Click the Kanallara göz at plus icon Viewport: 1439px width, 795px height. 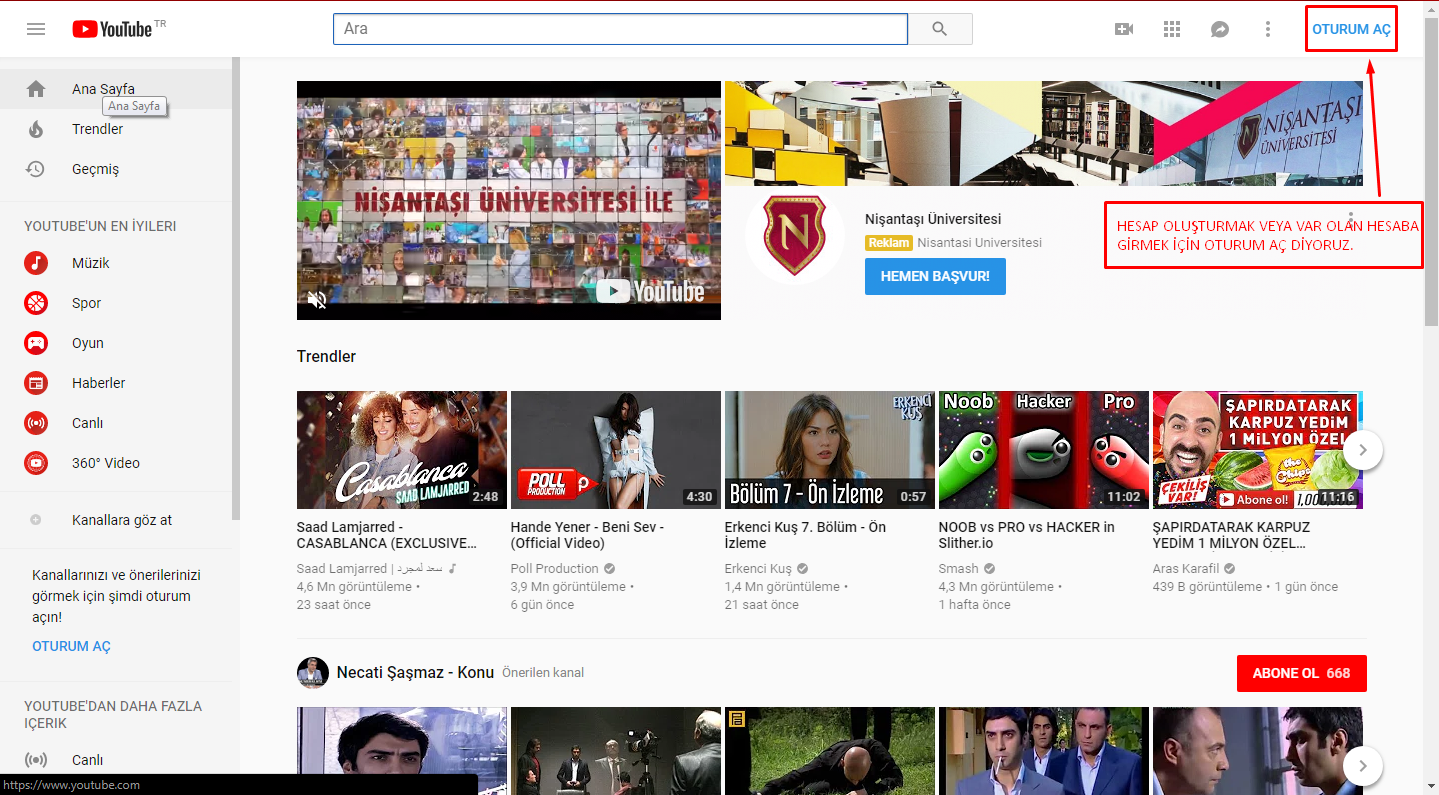pyautogui.click(x=36, y=520)
